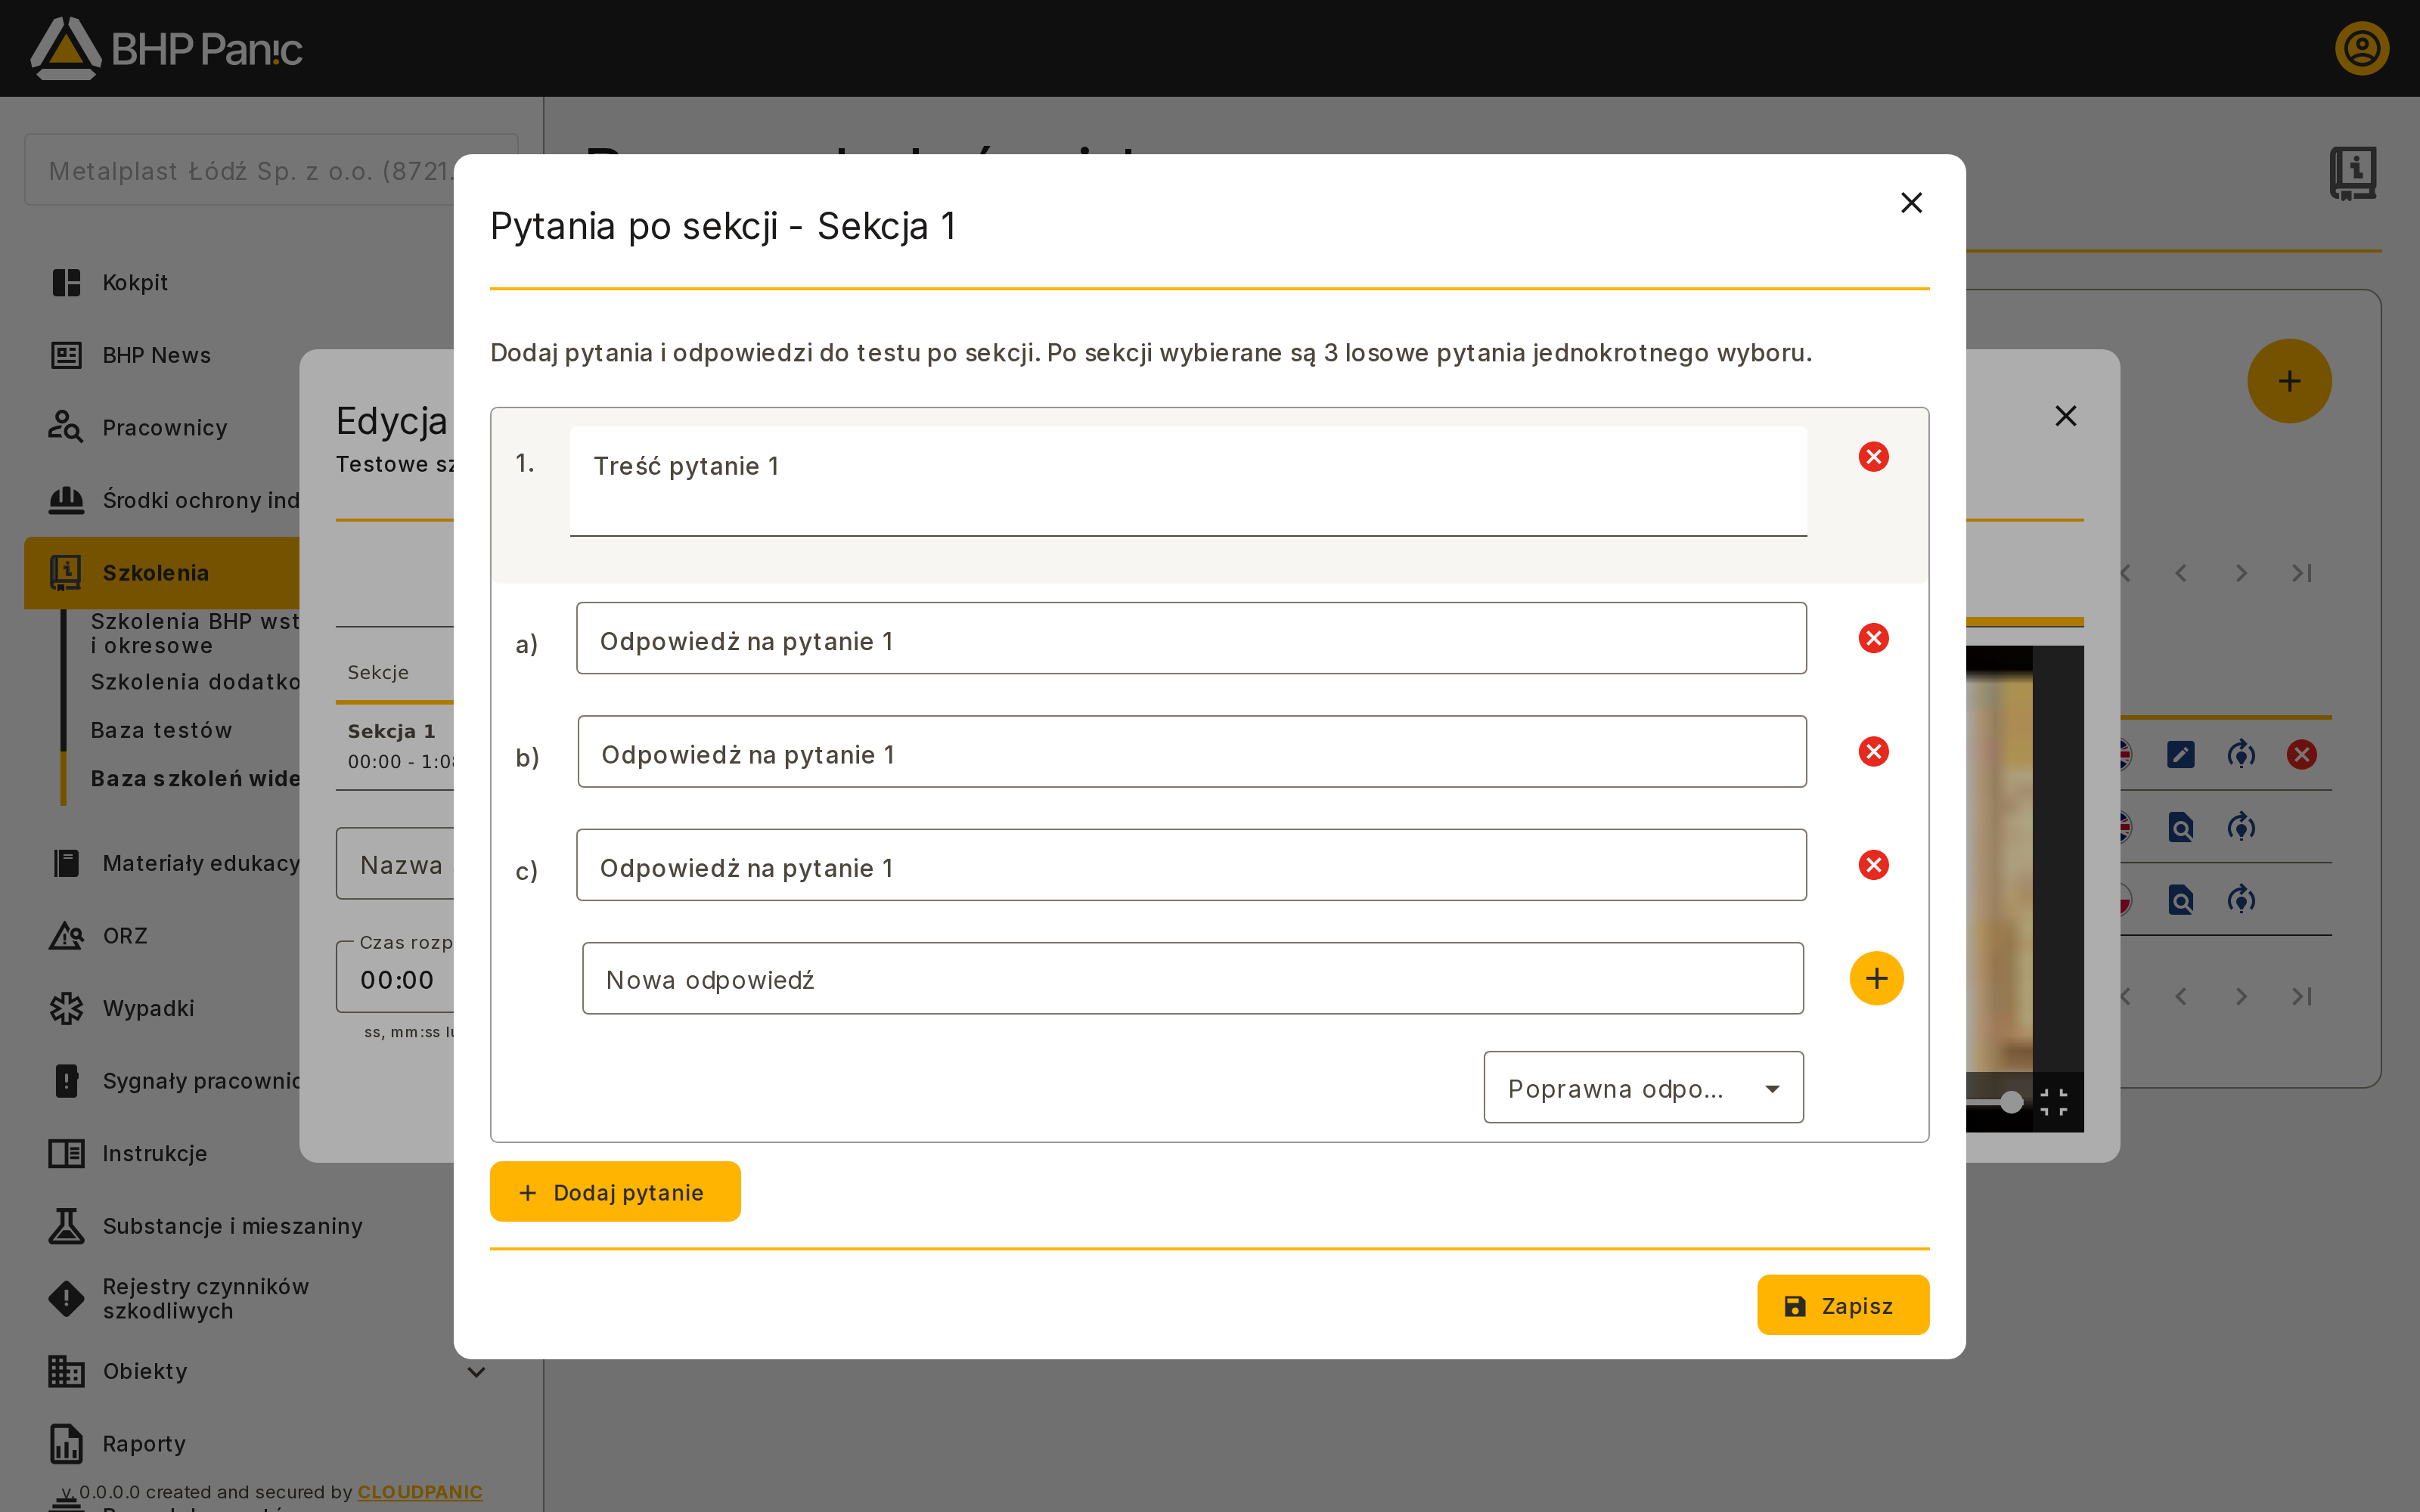Open the info book icon in the page header
2420x1512 pixels.
2353,173
